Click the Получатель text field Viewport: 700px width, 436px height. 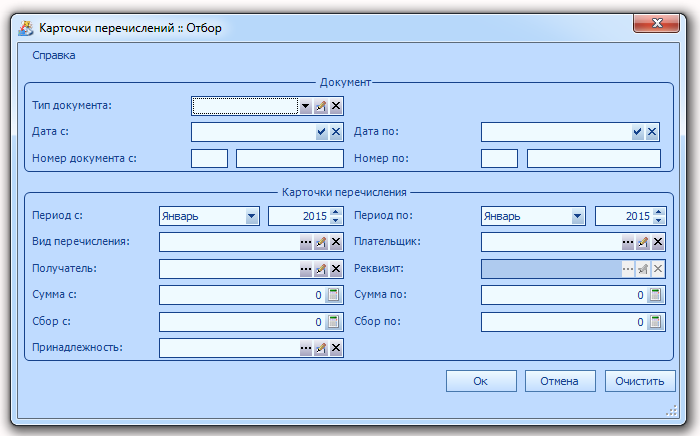229,269
